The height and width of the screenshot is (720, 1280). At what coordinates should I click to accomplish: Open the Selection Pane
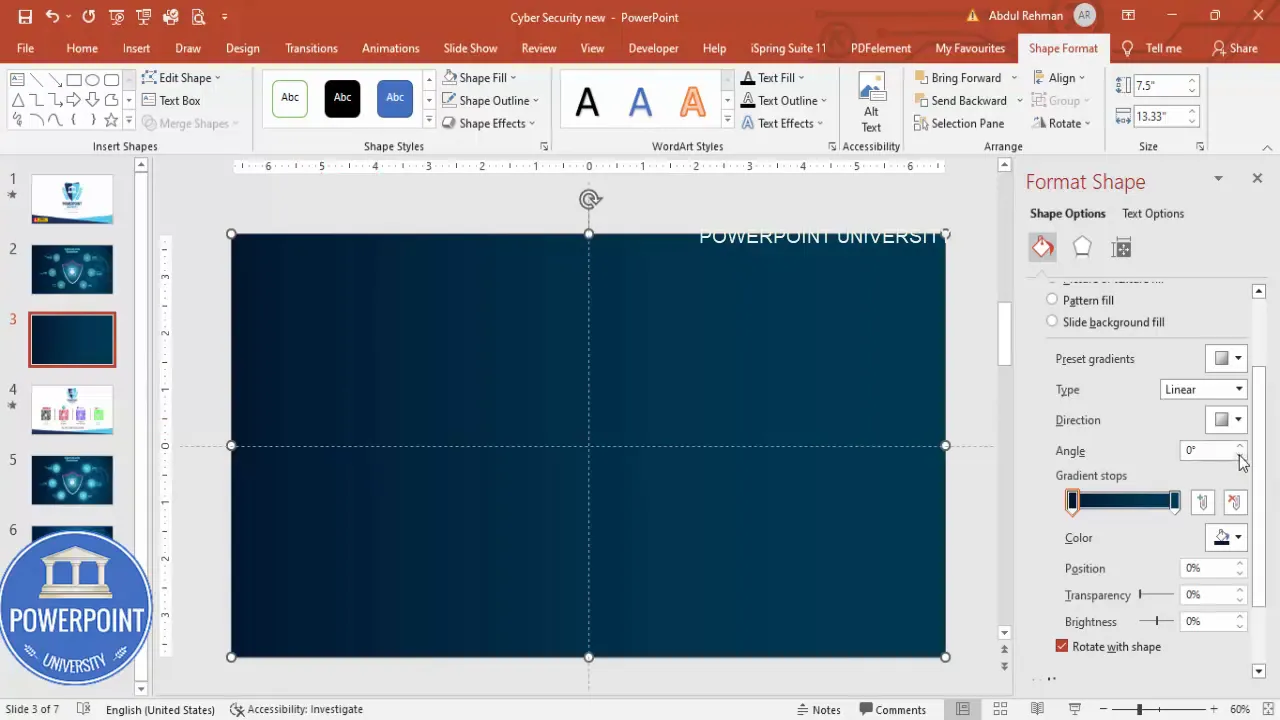959,123
